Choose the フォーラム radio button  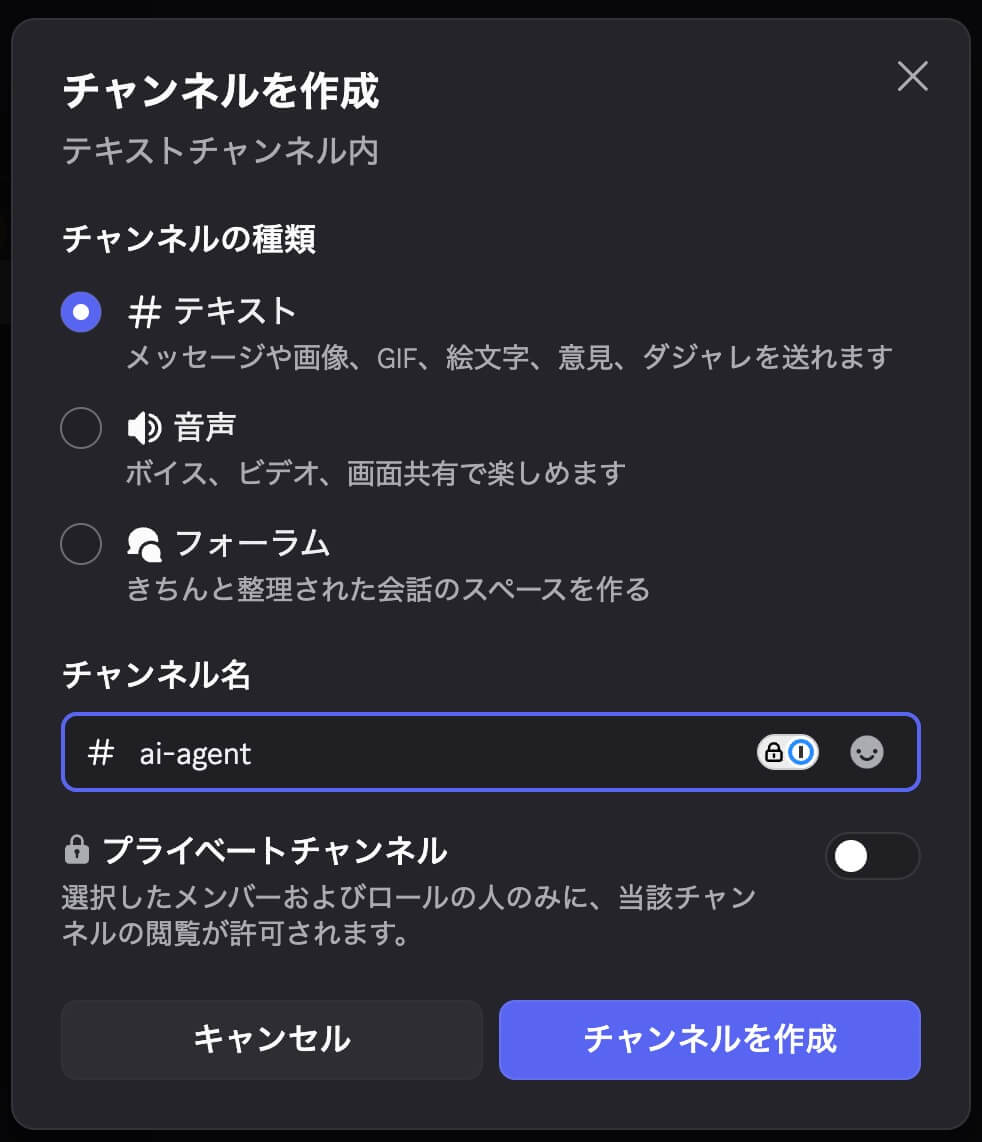(x=81, y=544)
